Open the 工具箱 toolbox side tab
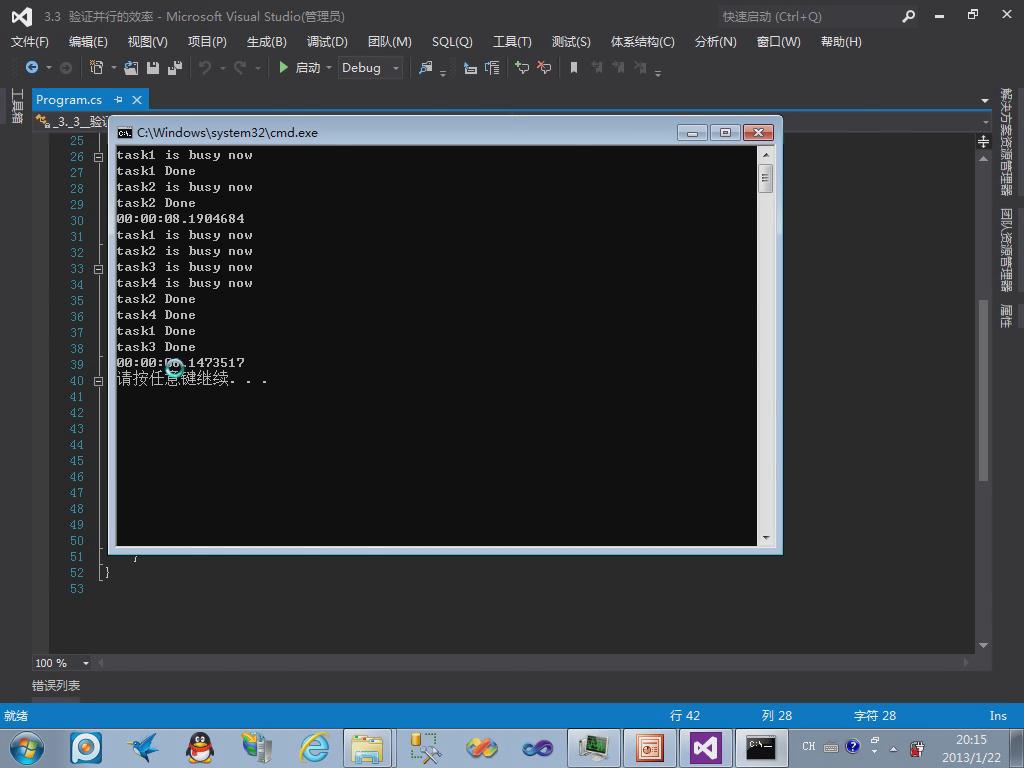The height and width of the screenshot is (768, 1024). pos(17,106)
